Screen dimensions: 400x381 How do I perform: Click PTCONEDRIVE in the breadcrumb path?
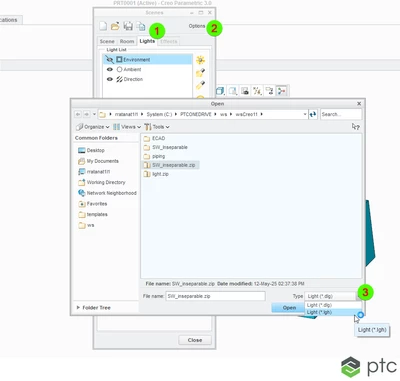(x=196, y=114)
